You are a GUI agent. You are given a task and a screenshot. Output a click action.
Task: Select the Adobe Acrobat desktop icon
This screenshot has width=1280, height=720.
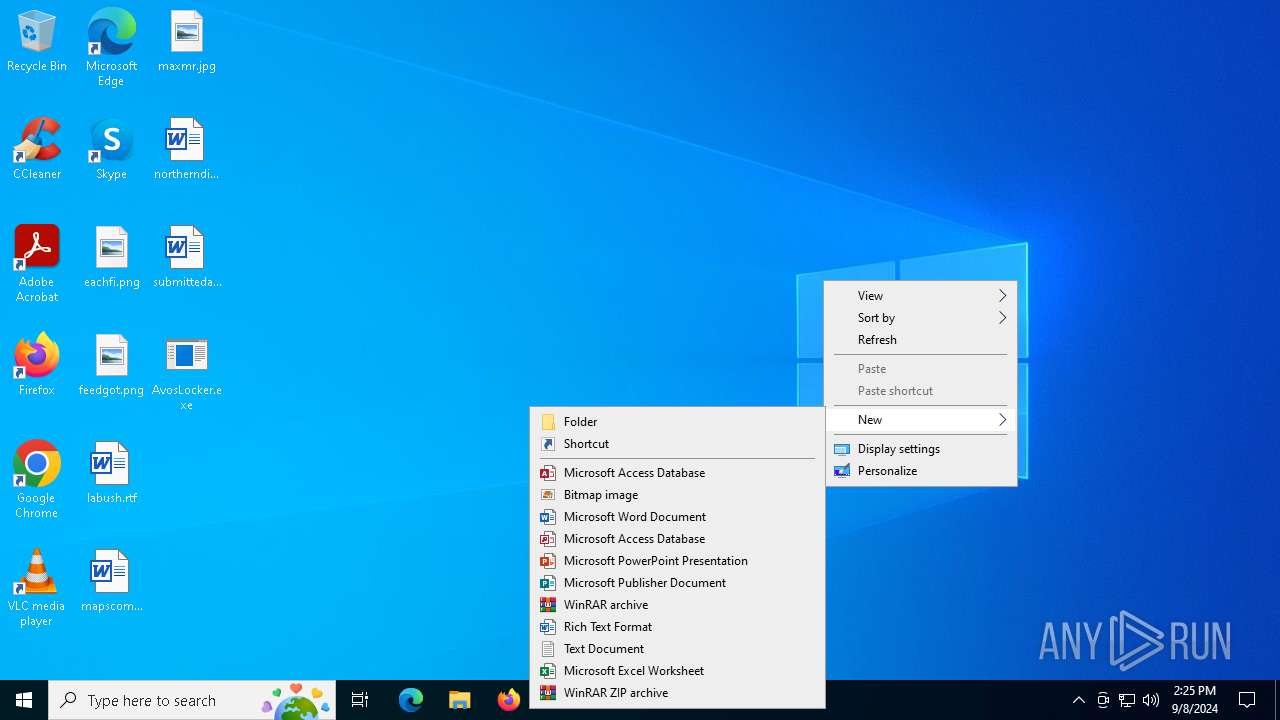coord(37,264)
